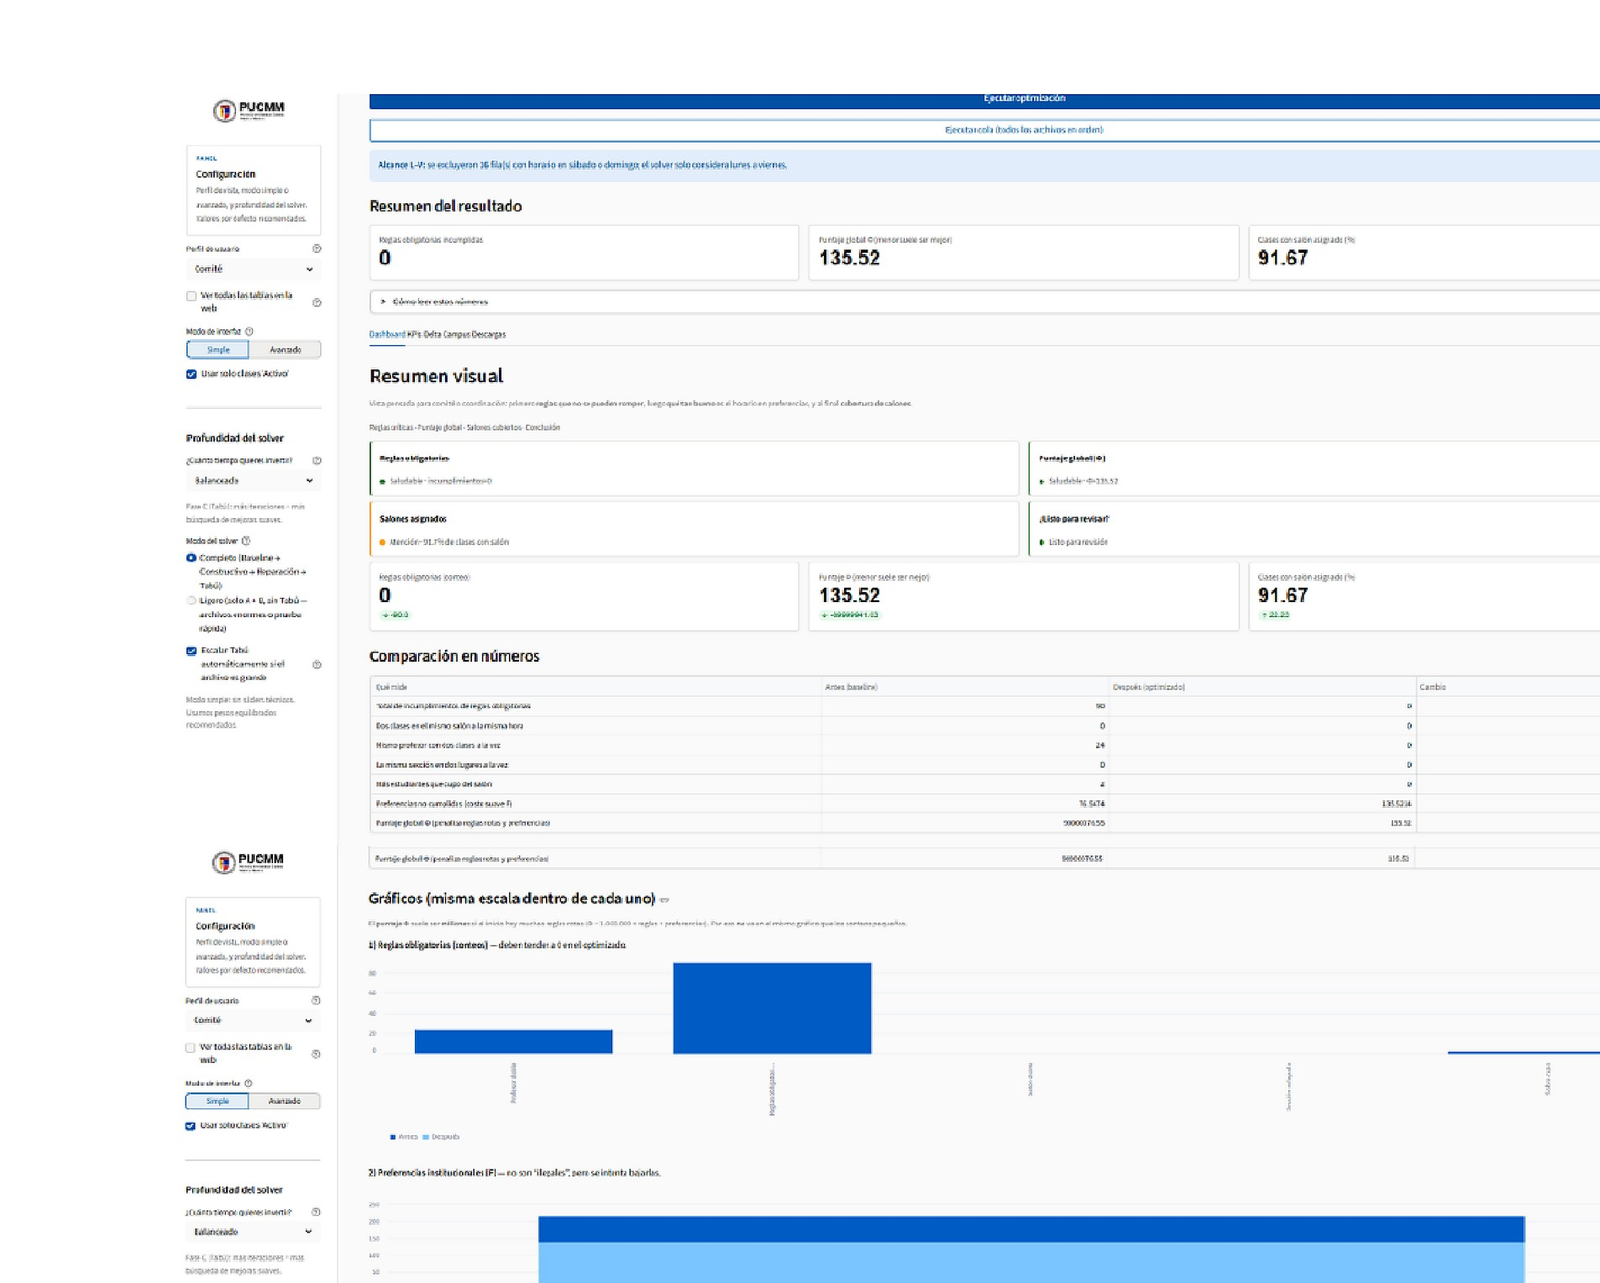The image size is (1600, 1283).
Task: Open the Delta tab
Action: [x=432, y=335]
